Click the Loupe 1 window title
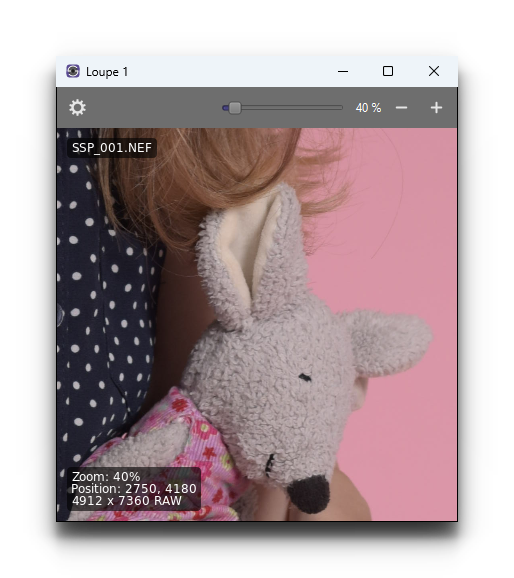The image size is (514, 578). coord(107,72)
